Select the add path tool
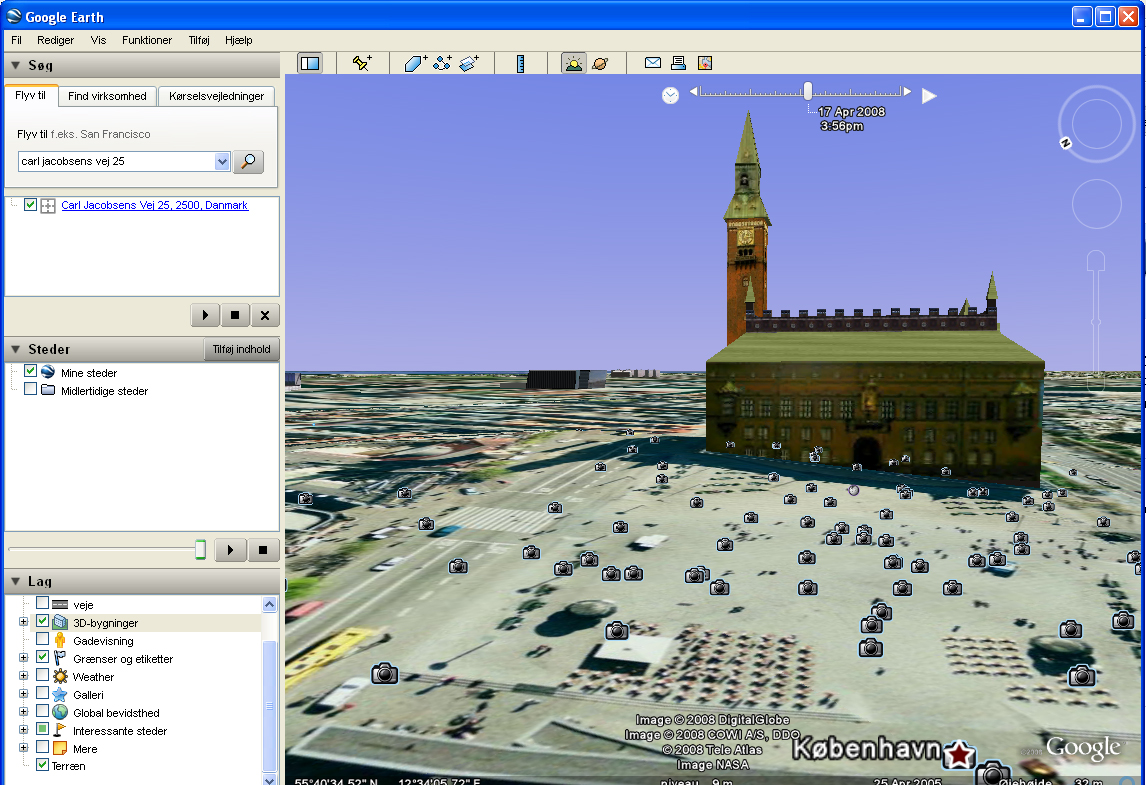The width and height of the screenshot is (1146, 785). (443, 63)
